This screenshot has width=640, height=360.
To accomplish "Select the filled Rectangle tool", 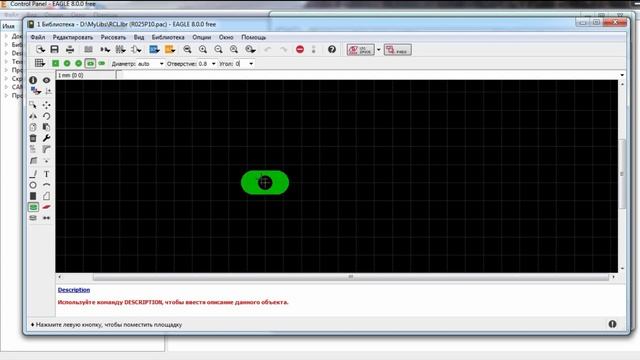I will pyautogui.click(x=33, y=196).
